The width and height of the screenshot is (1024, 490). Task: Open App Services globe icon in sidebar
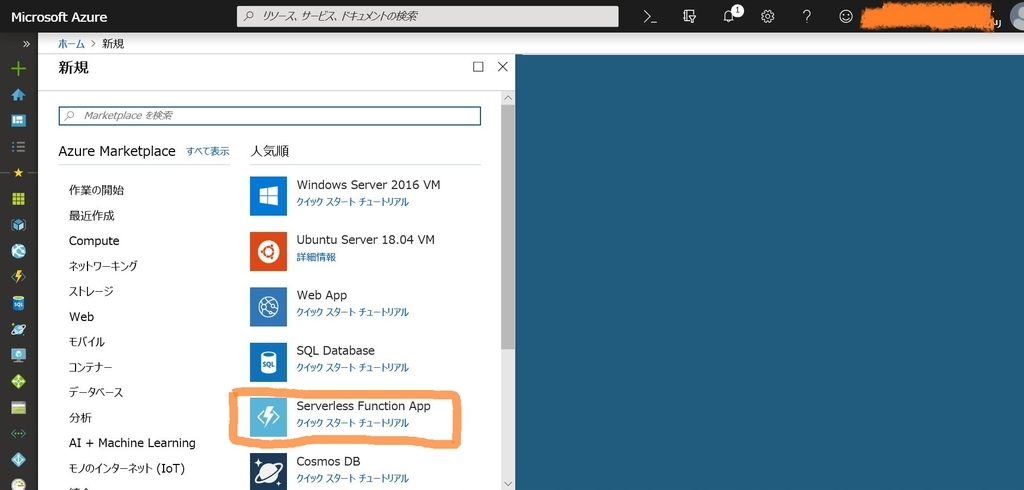pyautogui.click(x=18, y=251)
